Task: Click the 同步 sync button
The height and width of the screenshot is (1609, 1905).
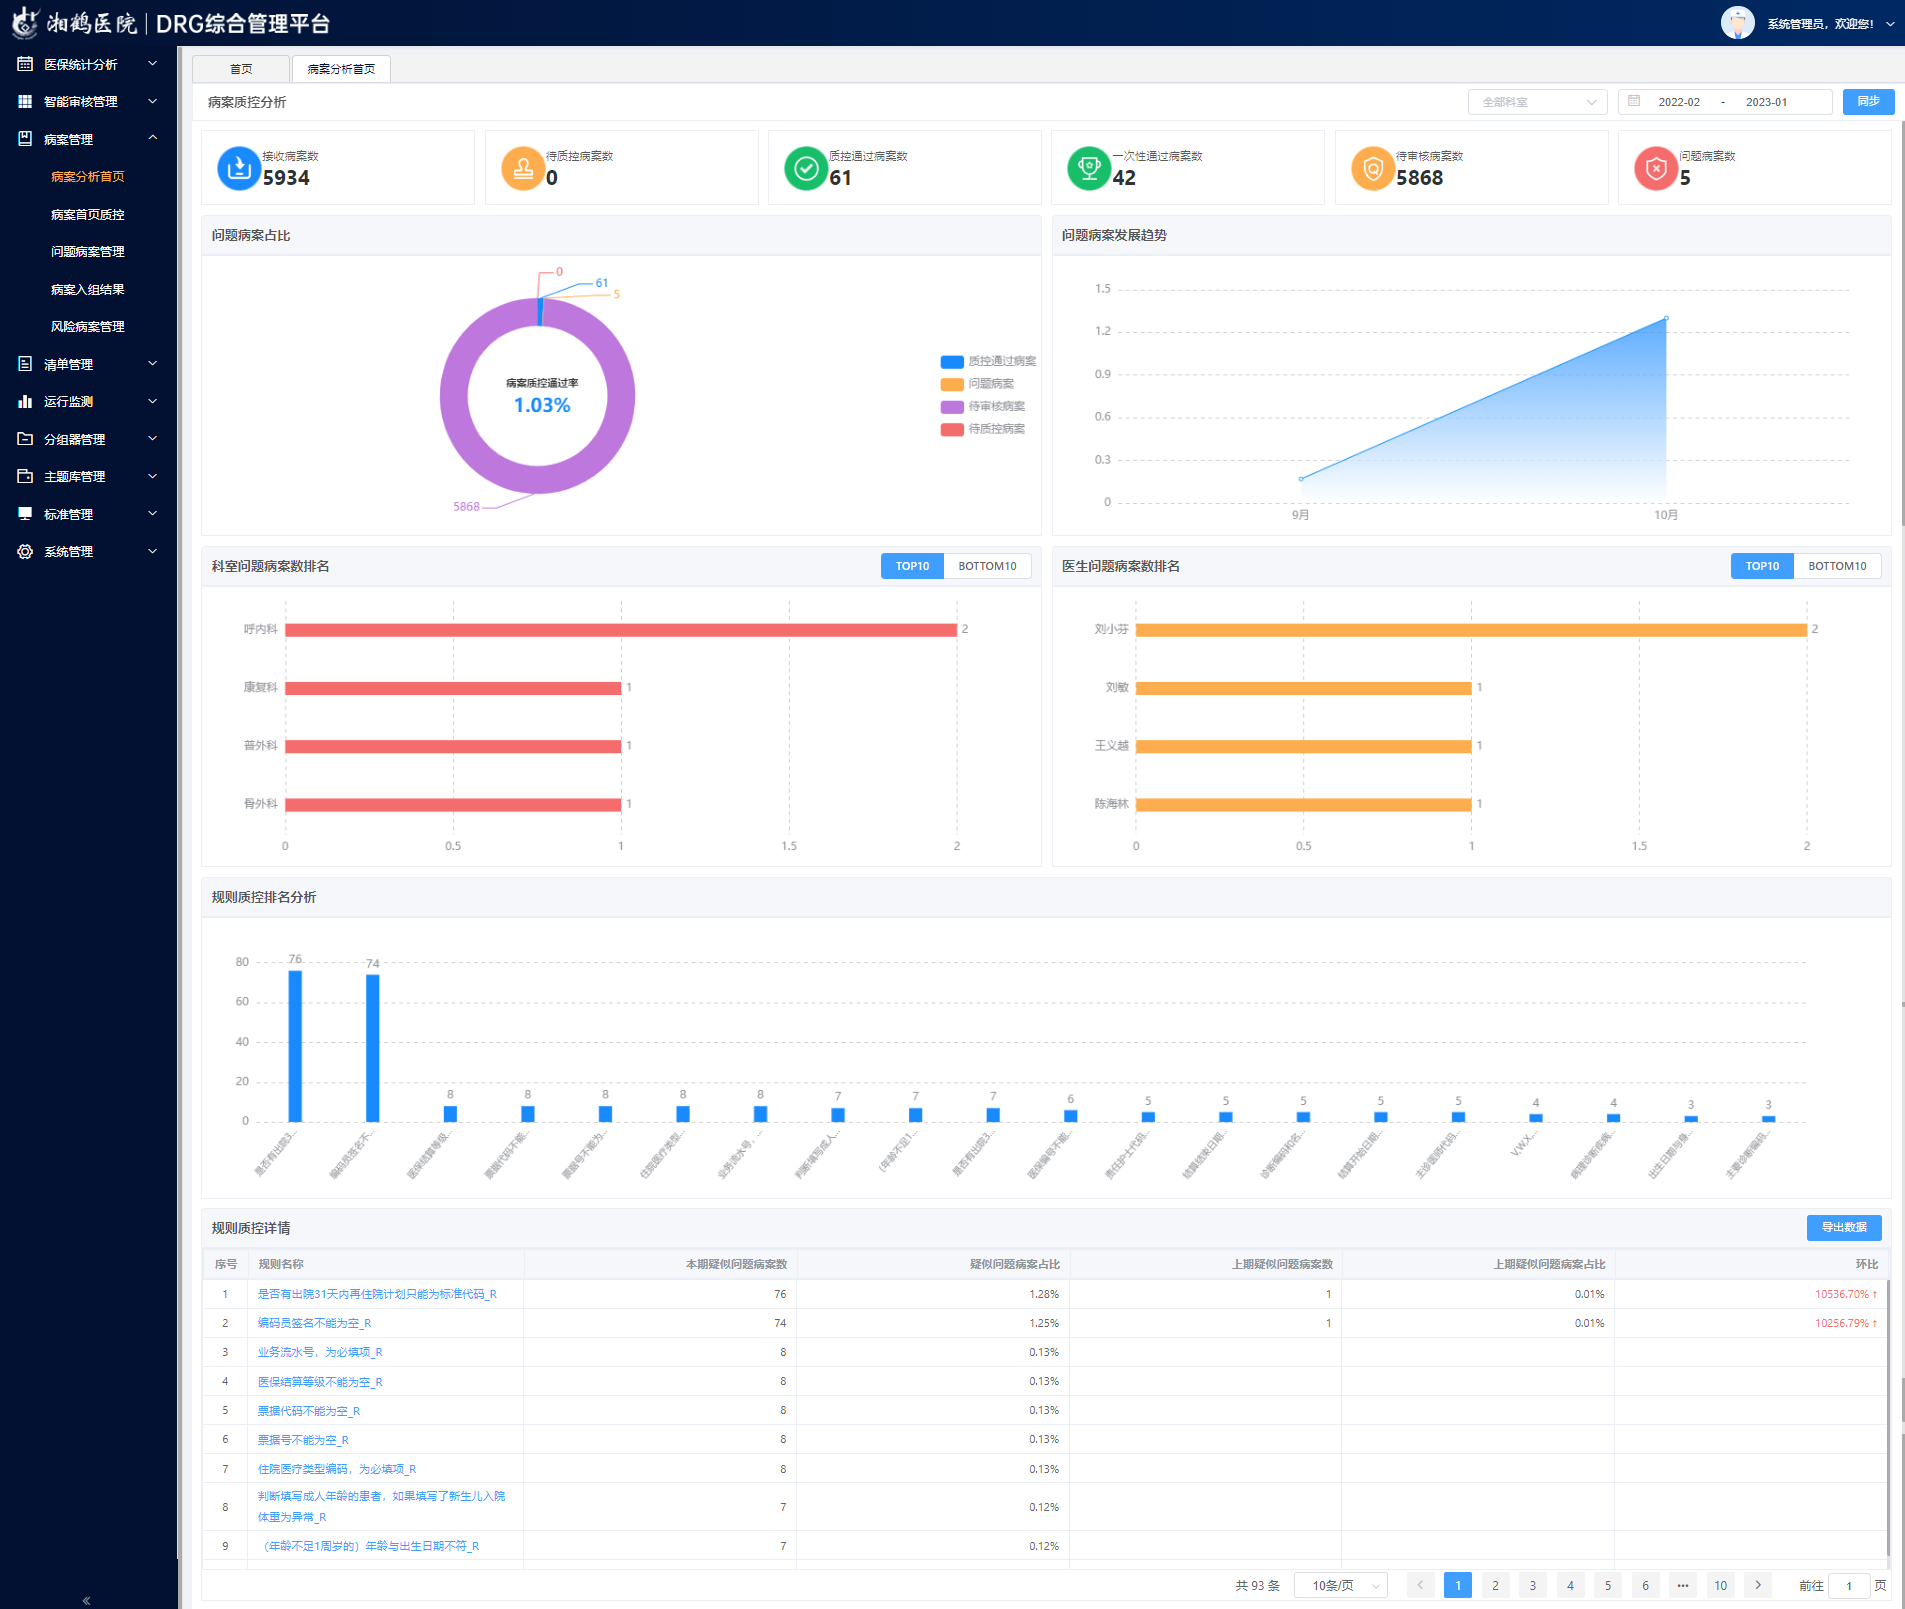Action: pos(1868,102)
